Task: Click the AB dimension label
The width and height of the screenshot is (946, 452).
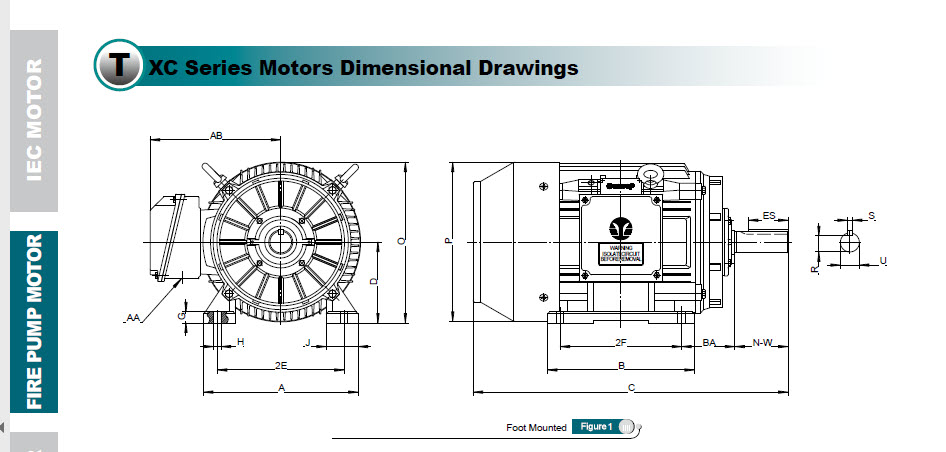Action: pyautogui.click(x=216, y=135)
